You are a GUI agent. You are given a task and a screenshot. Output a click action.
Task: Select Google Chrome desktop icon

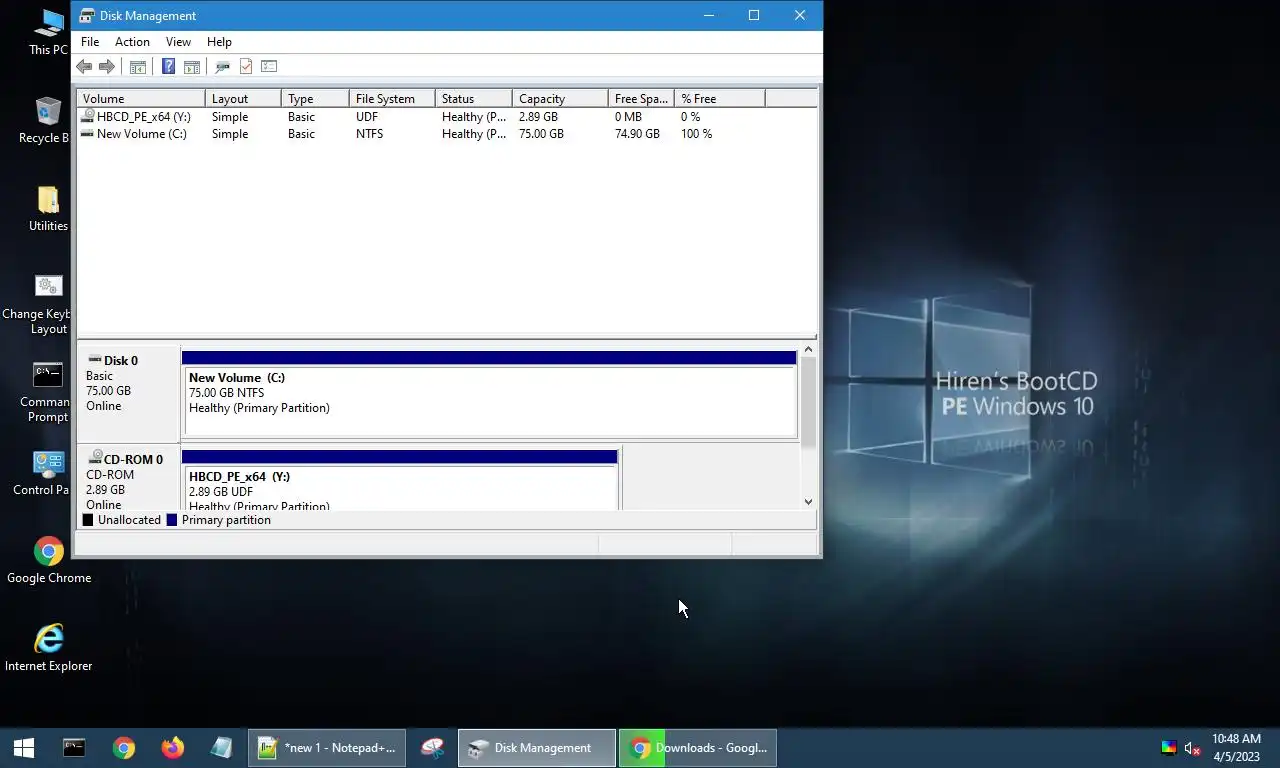point(48,560)
